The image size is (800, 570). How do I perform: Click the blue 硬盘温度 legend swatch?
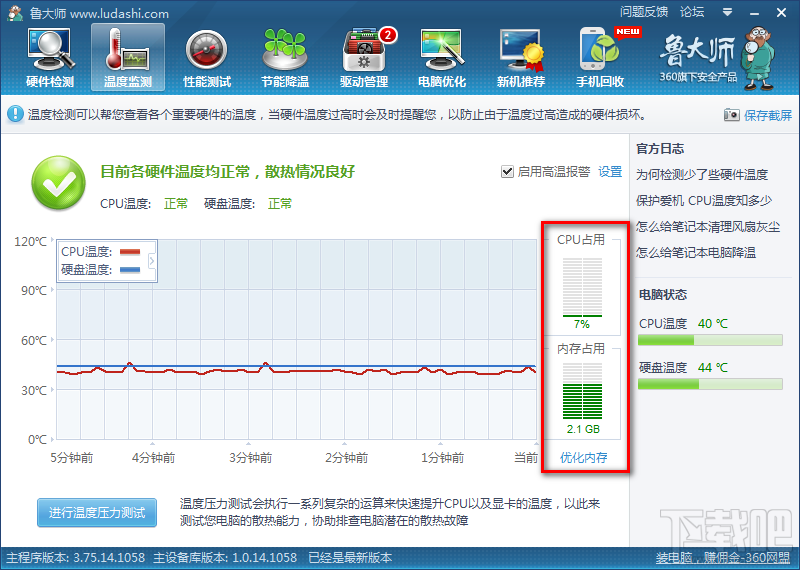pos(130,270)
